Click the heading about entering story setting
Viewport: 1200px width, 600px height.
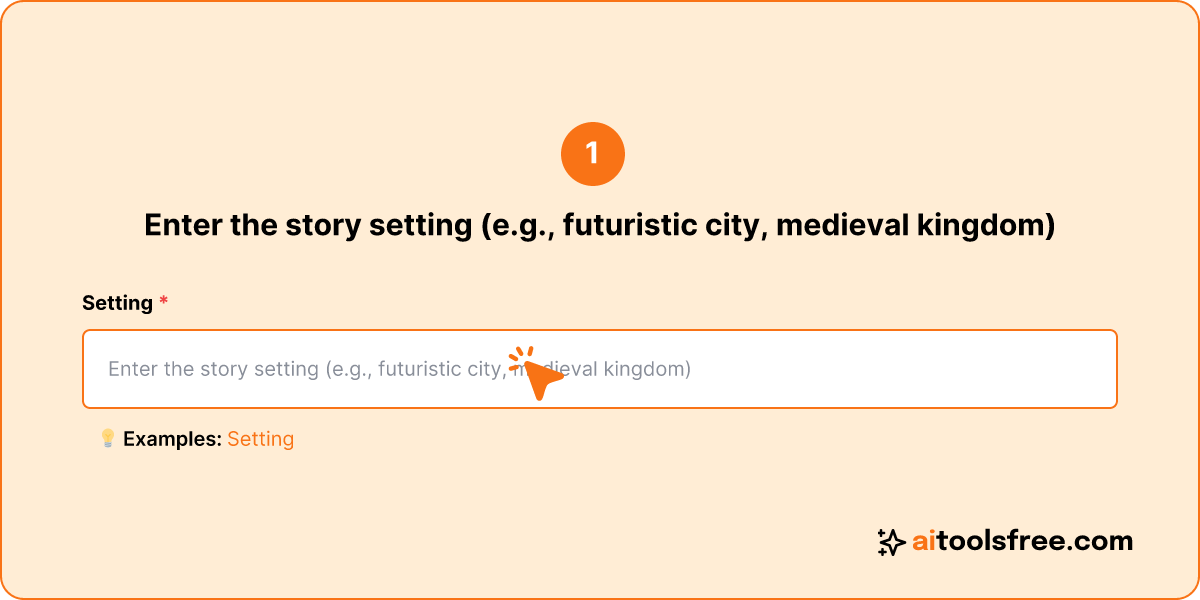tap(600, 225)
